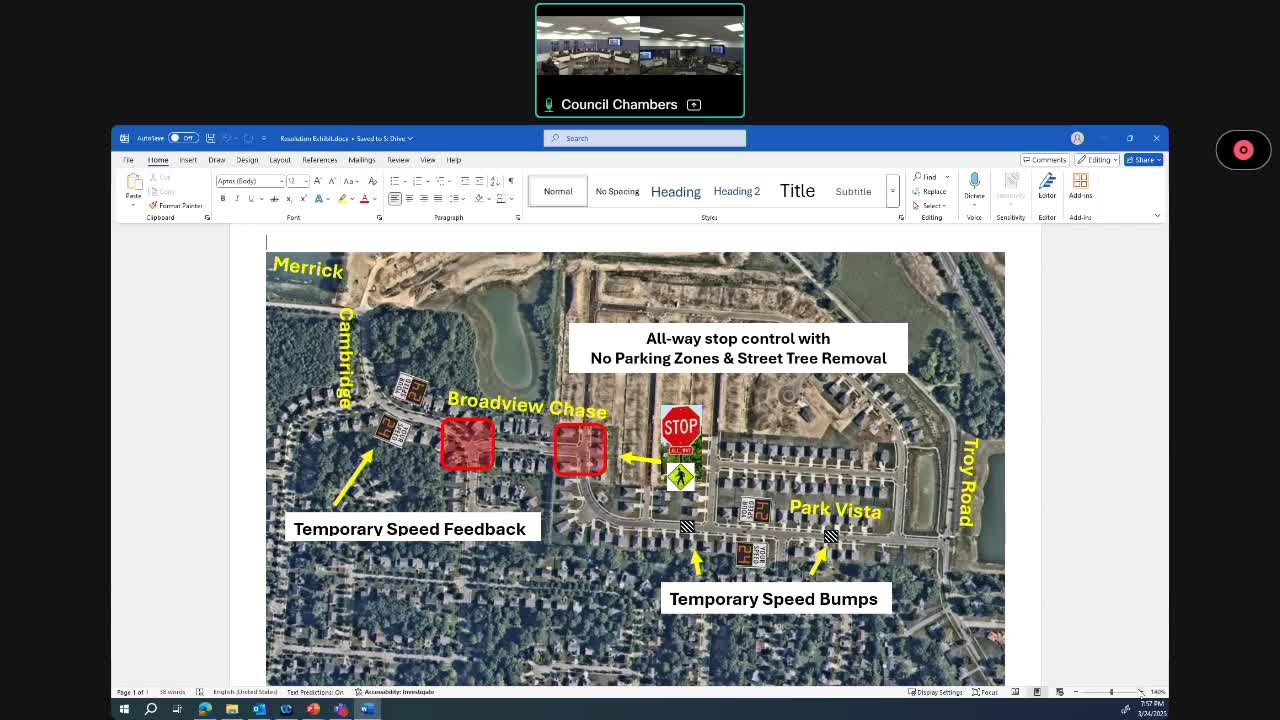Expand the Styles gallery more arrow
1280x720 pixels.
[892, 200]
